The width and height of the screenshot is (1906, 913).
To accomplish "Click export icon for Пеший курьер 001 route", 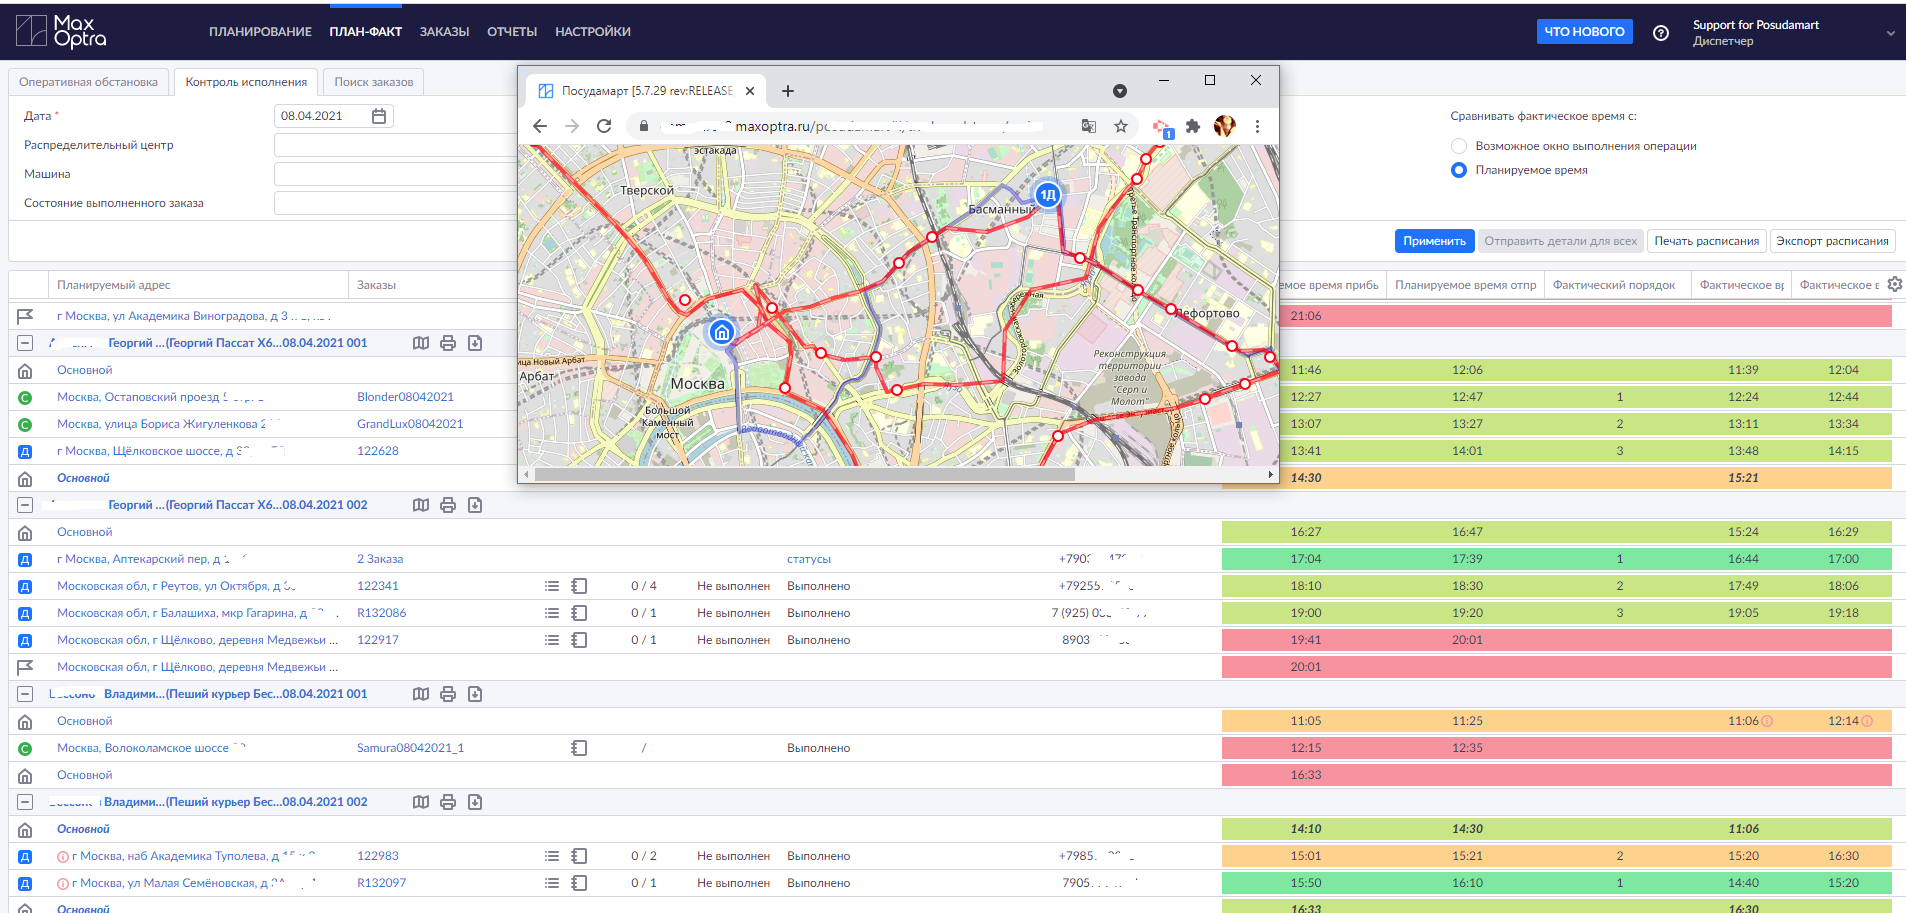I will click(475, 694).
